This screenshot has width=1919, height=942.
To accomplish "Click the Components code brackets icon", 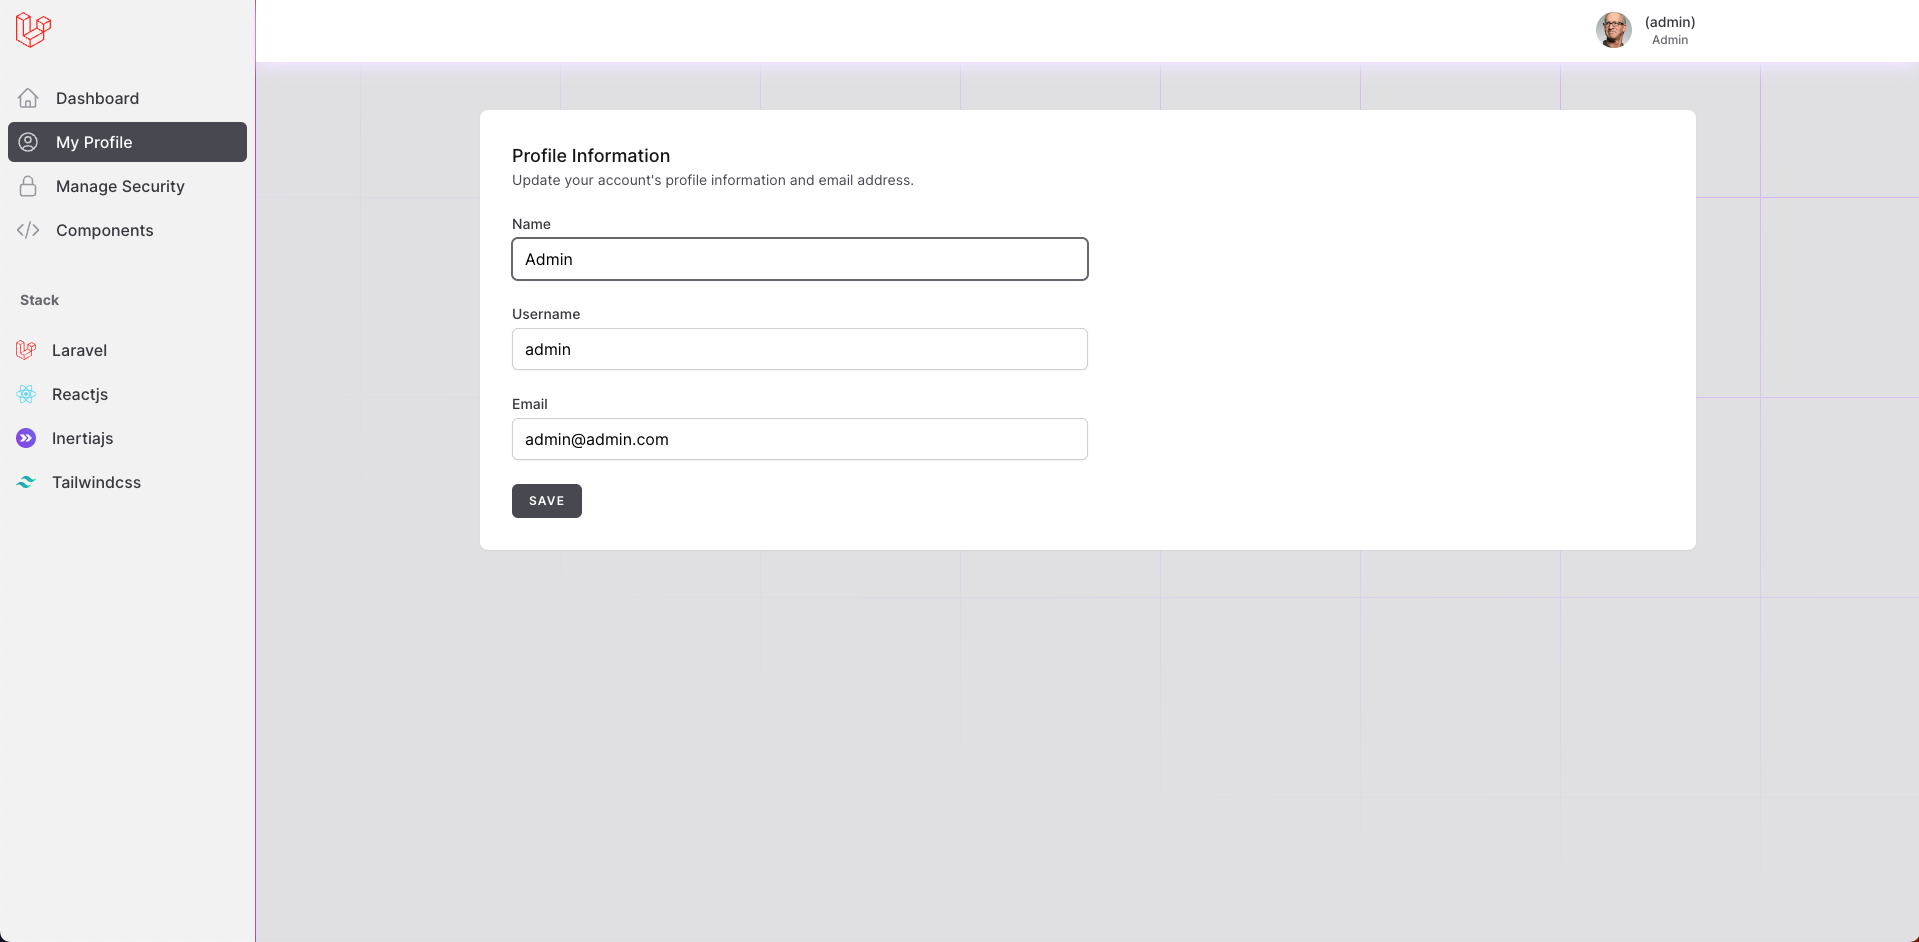I will 28,230.
